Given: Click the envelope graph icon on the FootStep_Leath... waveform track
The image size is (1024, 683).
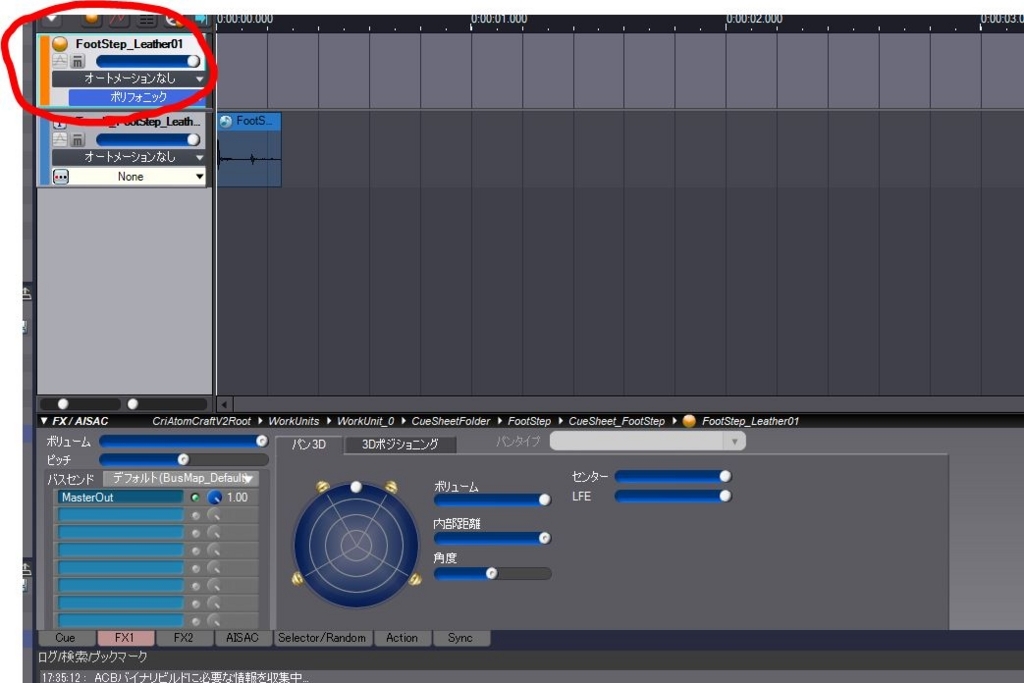Looking at the screenshot, I should (59, 140).
